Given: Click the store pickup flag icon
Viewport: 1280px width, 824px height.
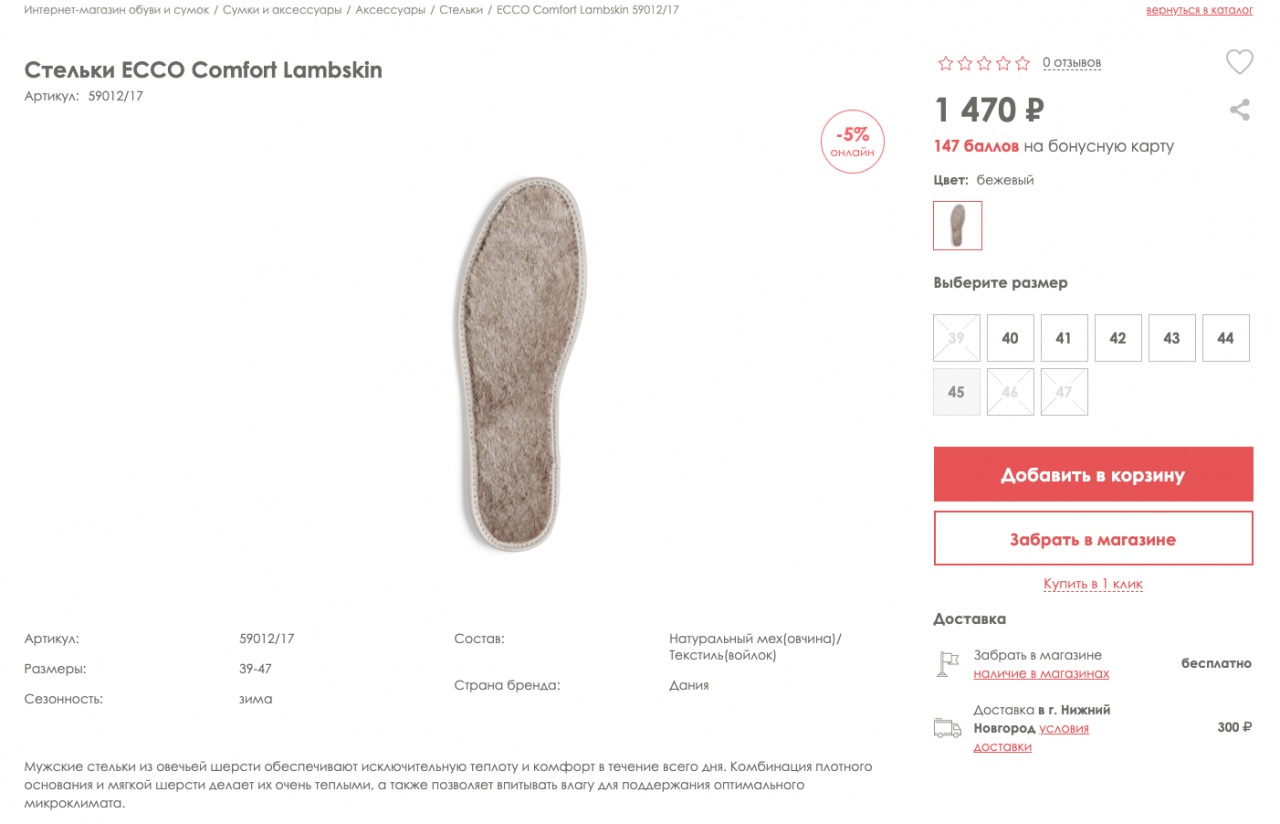Looking at the screenshot, I should tap(946, 664).
